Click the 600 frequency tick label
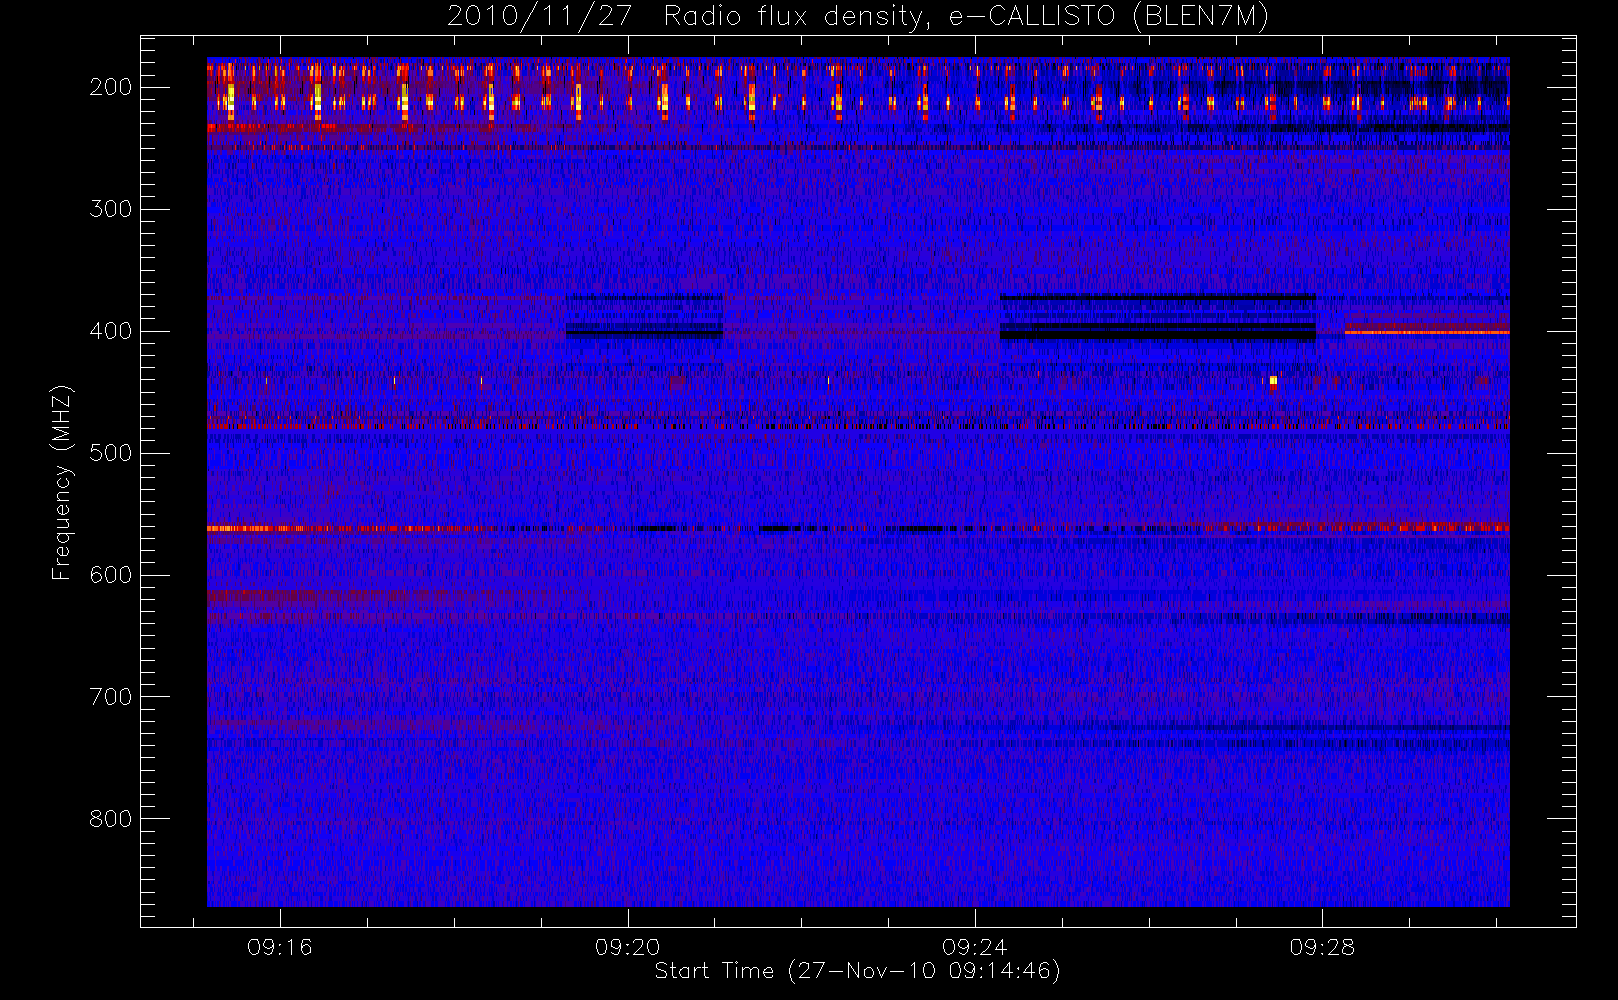 pyautogui.click(x=111, y=575)
